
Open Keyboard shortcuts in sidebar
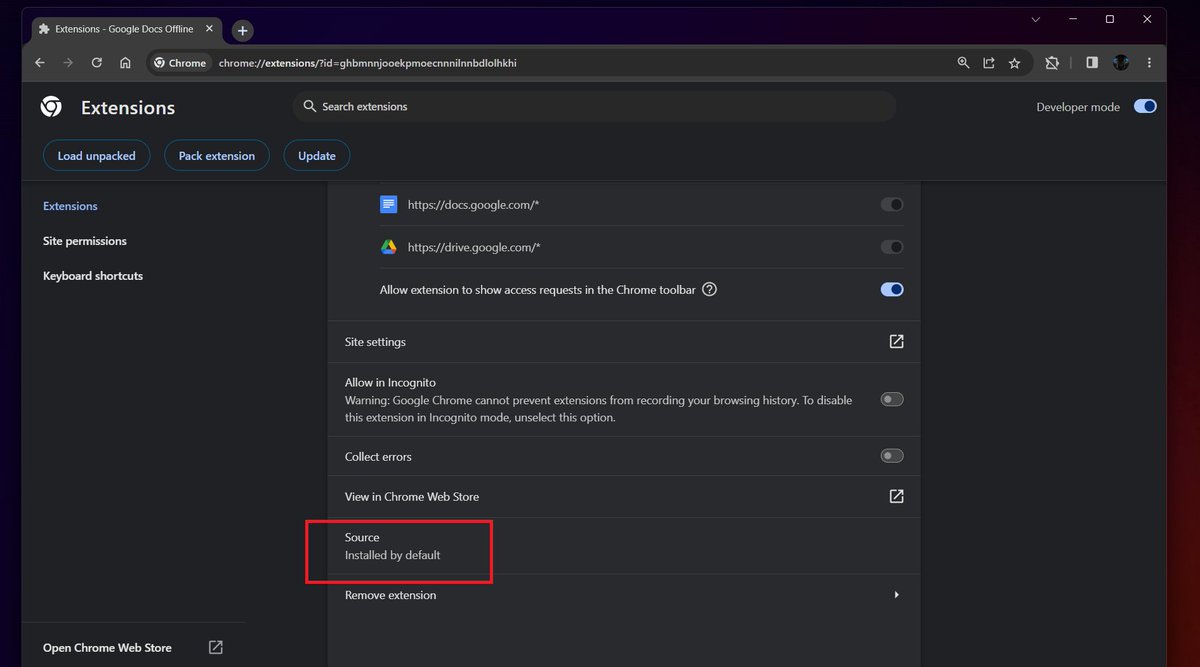93,276
